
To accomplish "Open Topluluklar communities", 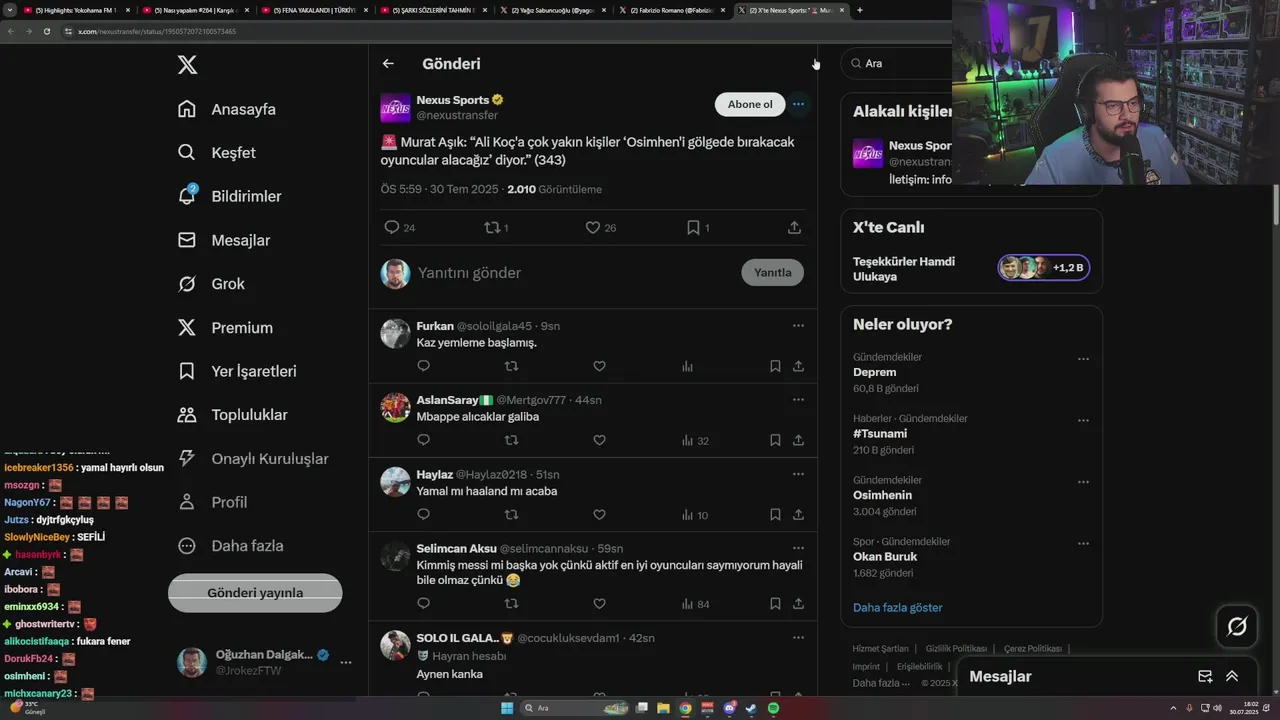I will 232,415.
